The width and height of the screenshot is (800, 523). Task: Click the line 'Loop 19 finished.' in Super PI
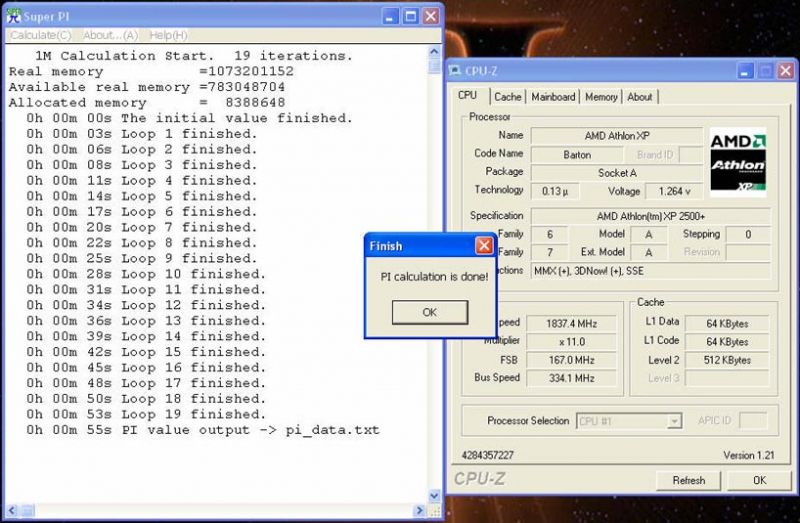click(x=146, y=414)
